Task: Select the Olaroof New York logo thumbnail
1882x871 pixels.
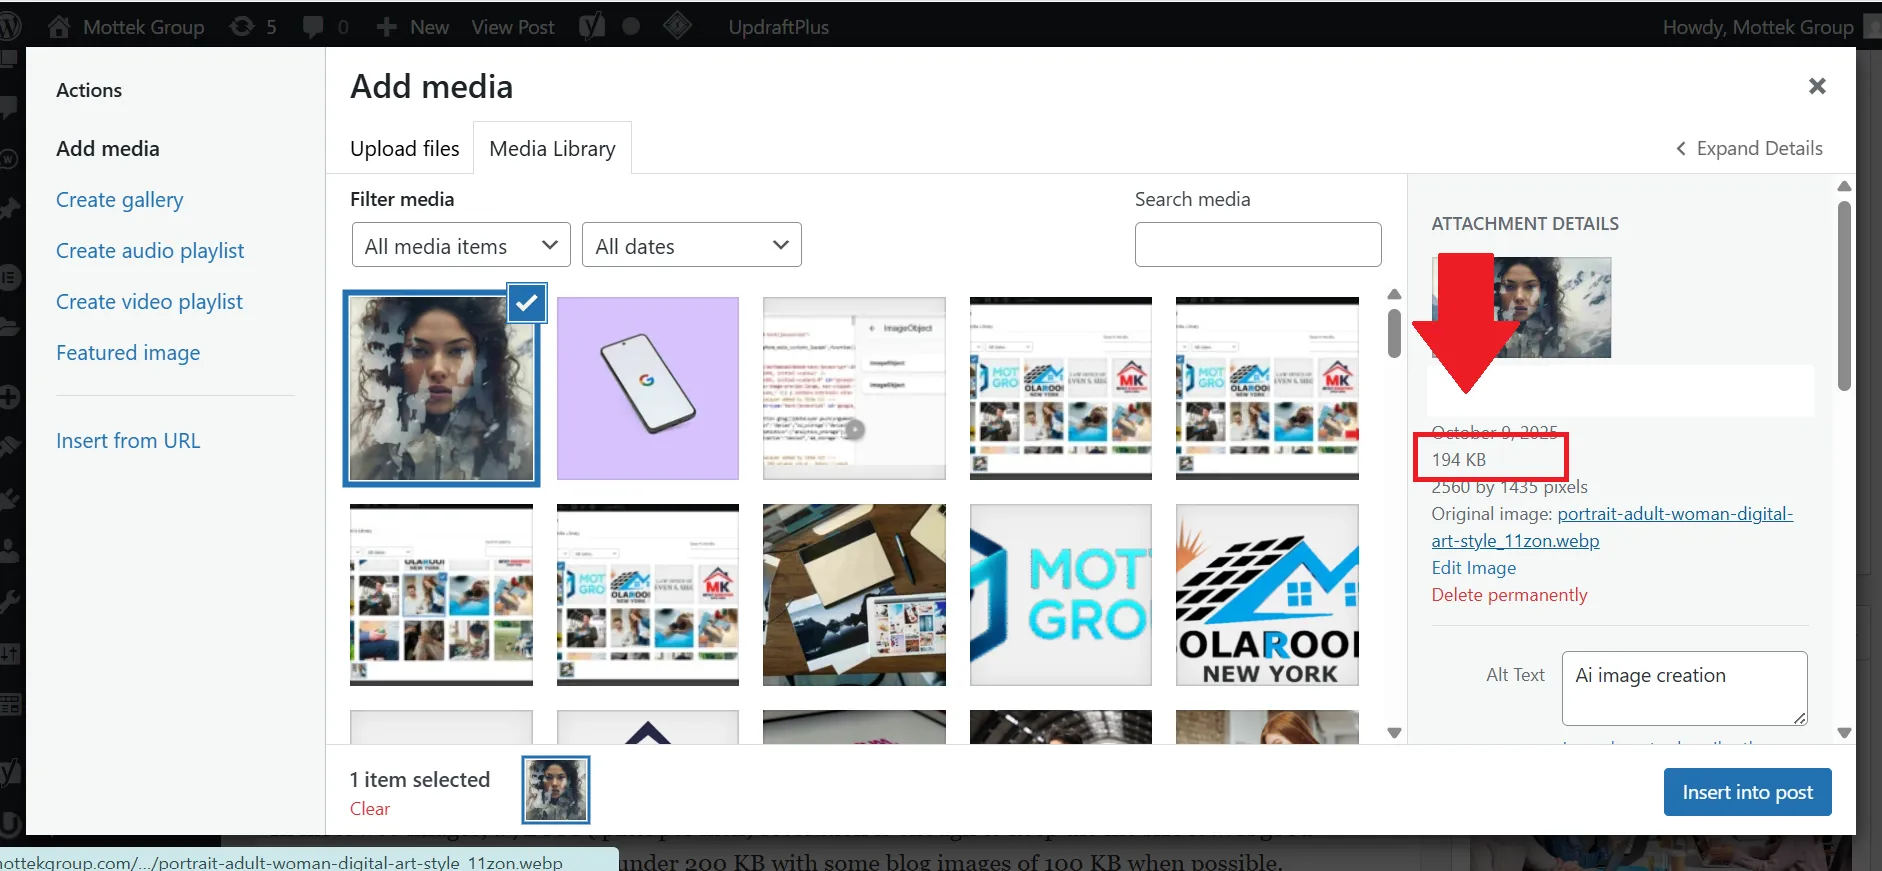Action: 1267,595
